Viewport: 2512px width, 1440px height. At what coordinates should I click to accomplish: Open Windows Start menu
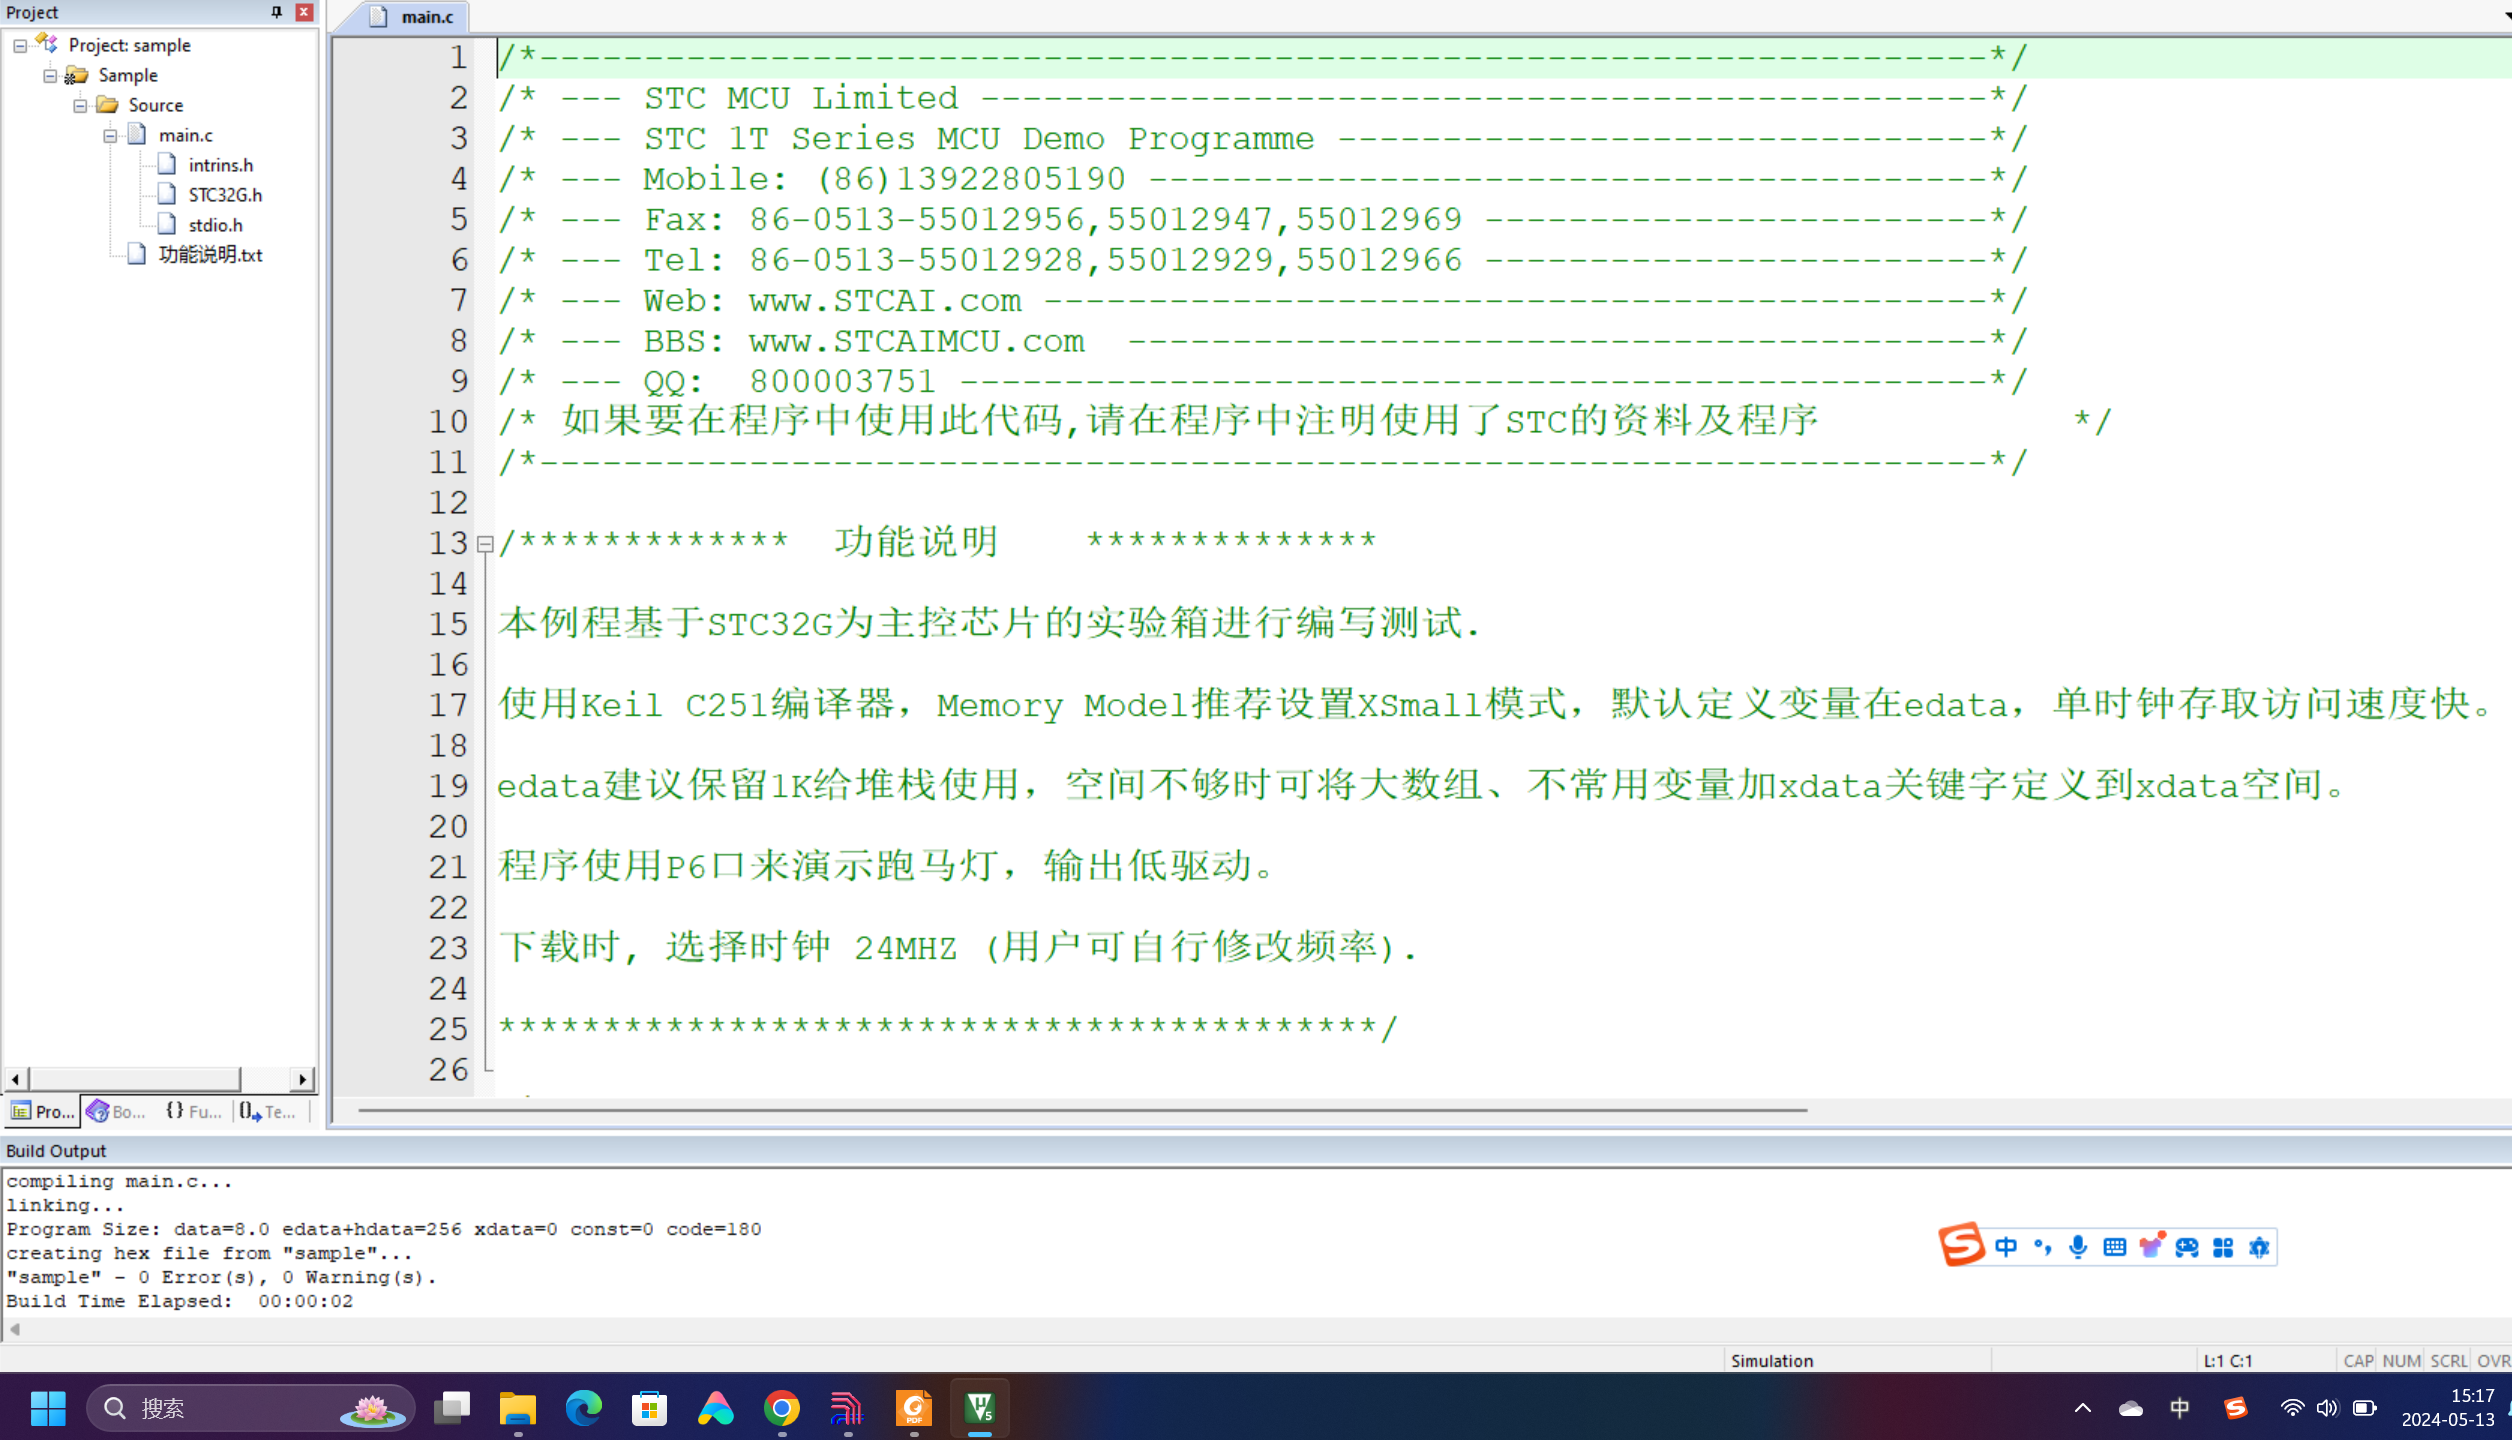point(48,1408)
